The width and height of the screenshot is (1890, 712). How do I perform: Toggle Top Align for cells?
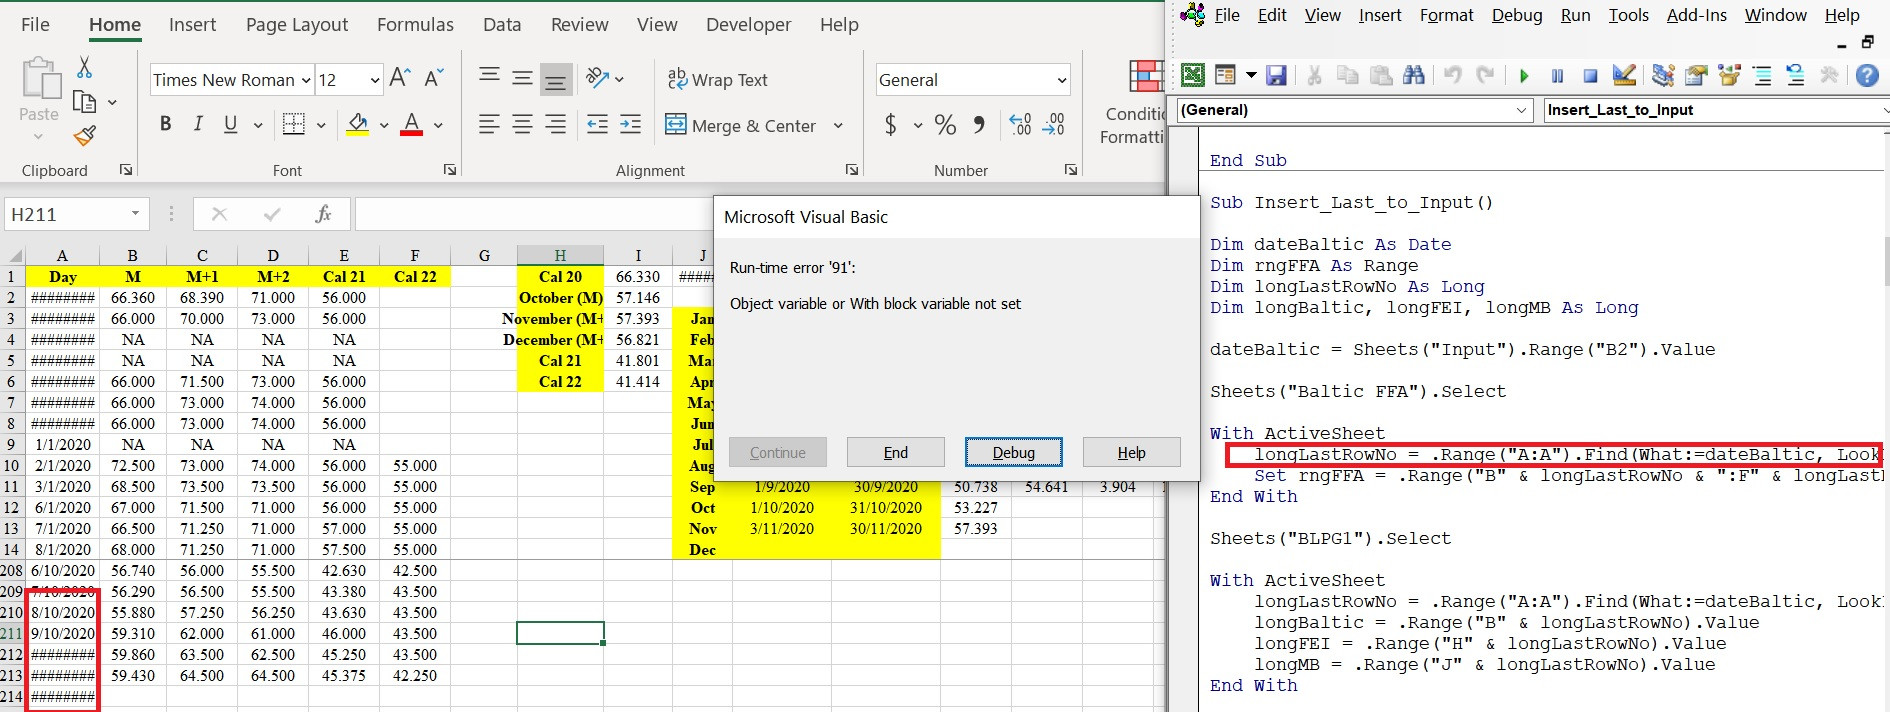(x=489, y=78)
